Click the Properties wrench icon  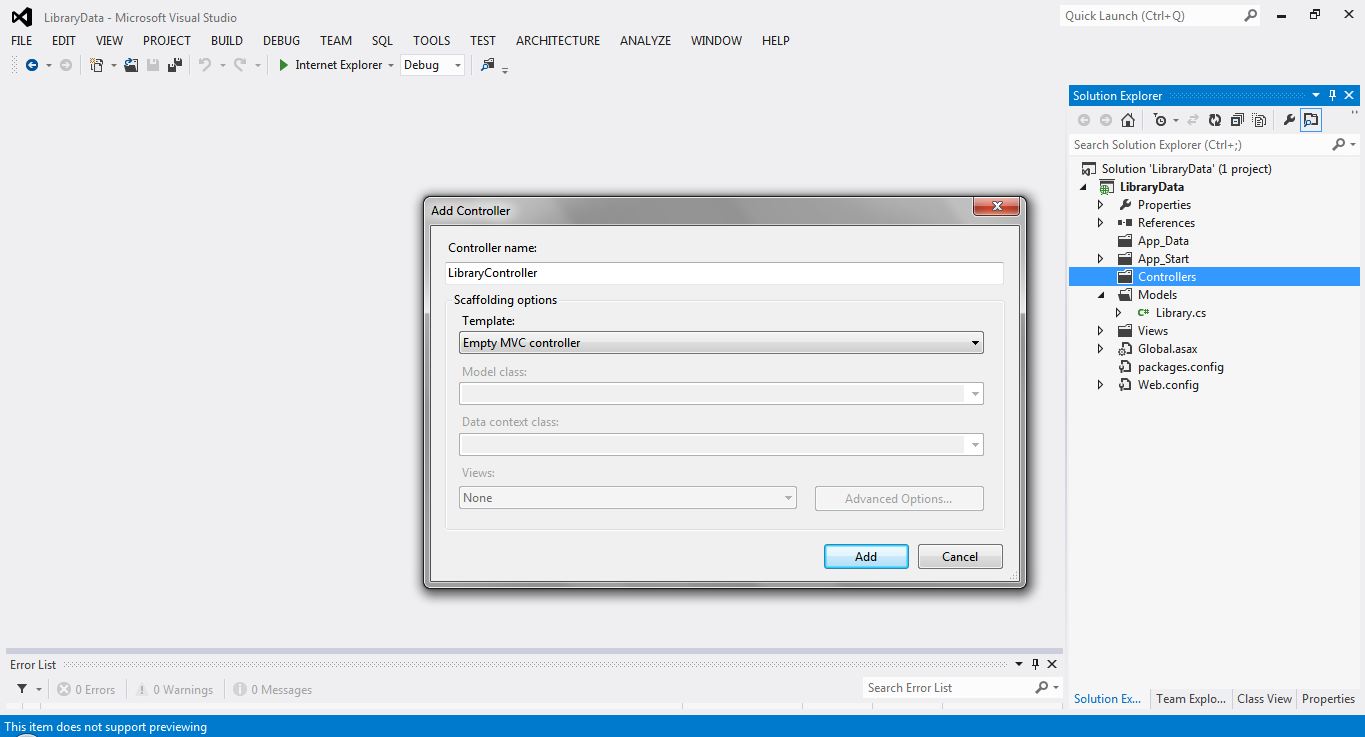1289,120
